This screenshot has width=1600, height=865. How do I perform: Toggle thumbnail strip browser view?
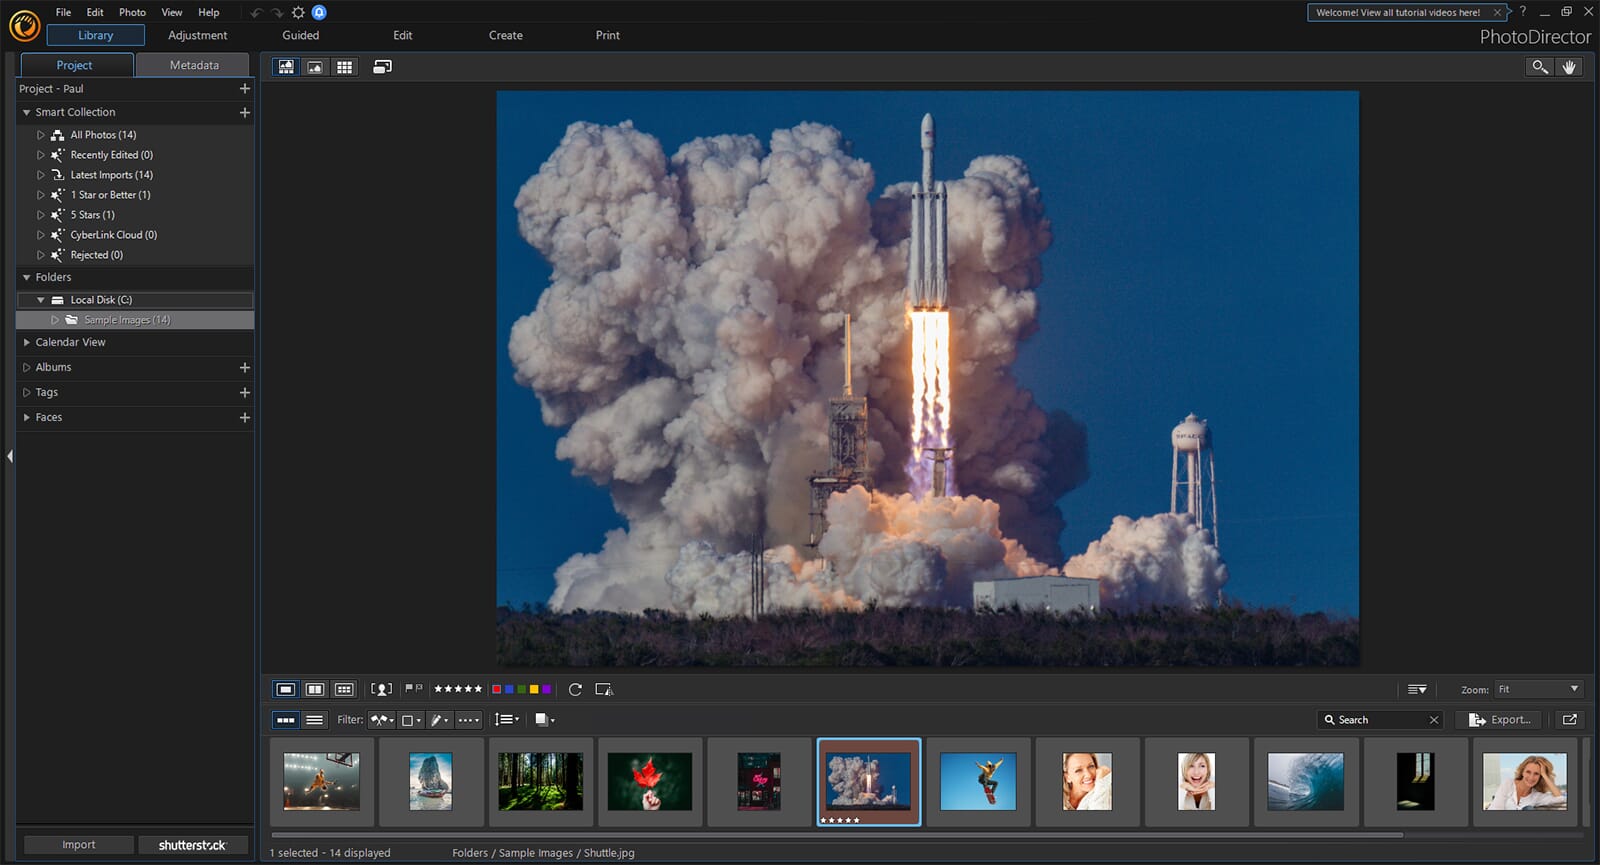coord(286,720)
